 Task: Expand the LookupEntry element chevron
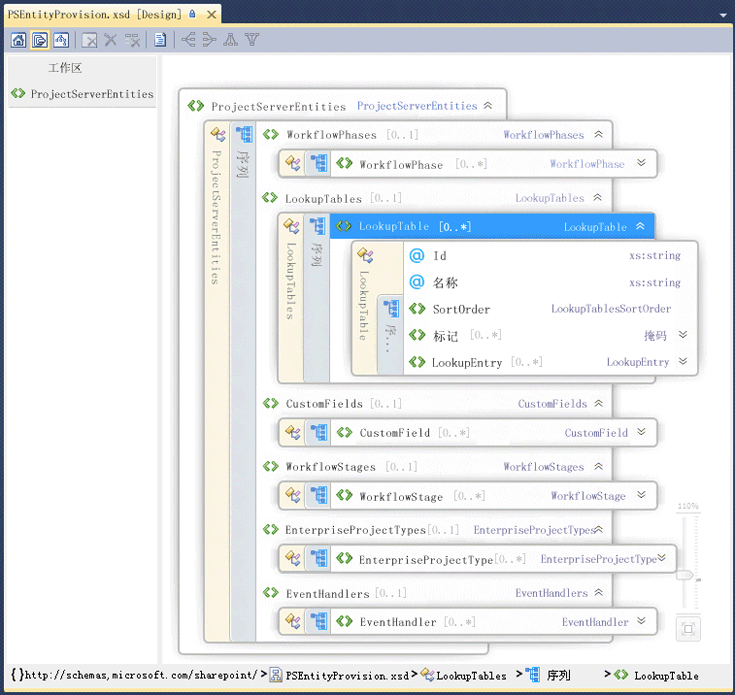pos(683,362)
